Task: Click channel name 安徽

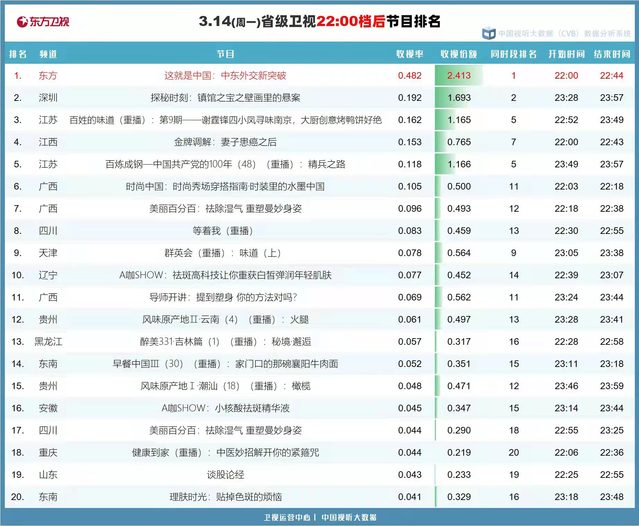Action: [48, 408]
